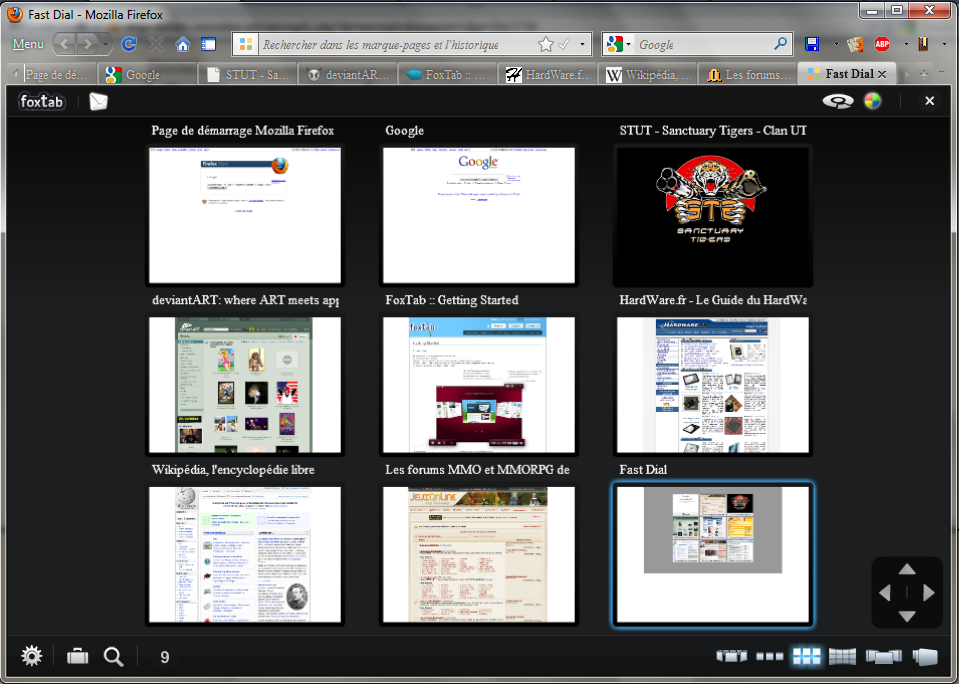
Task: Reload the page with the refresh icon
Action: tap(129, 44)
